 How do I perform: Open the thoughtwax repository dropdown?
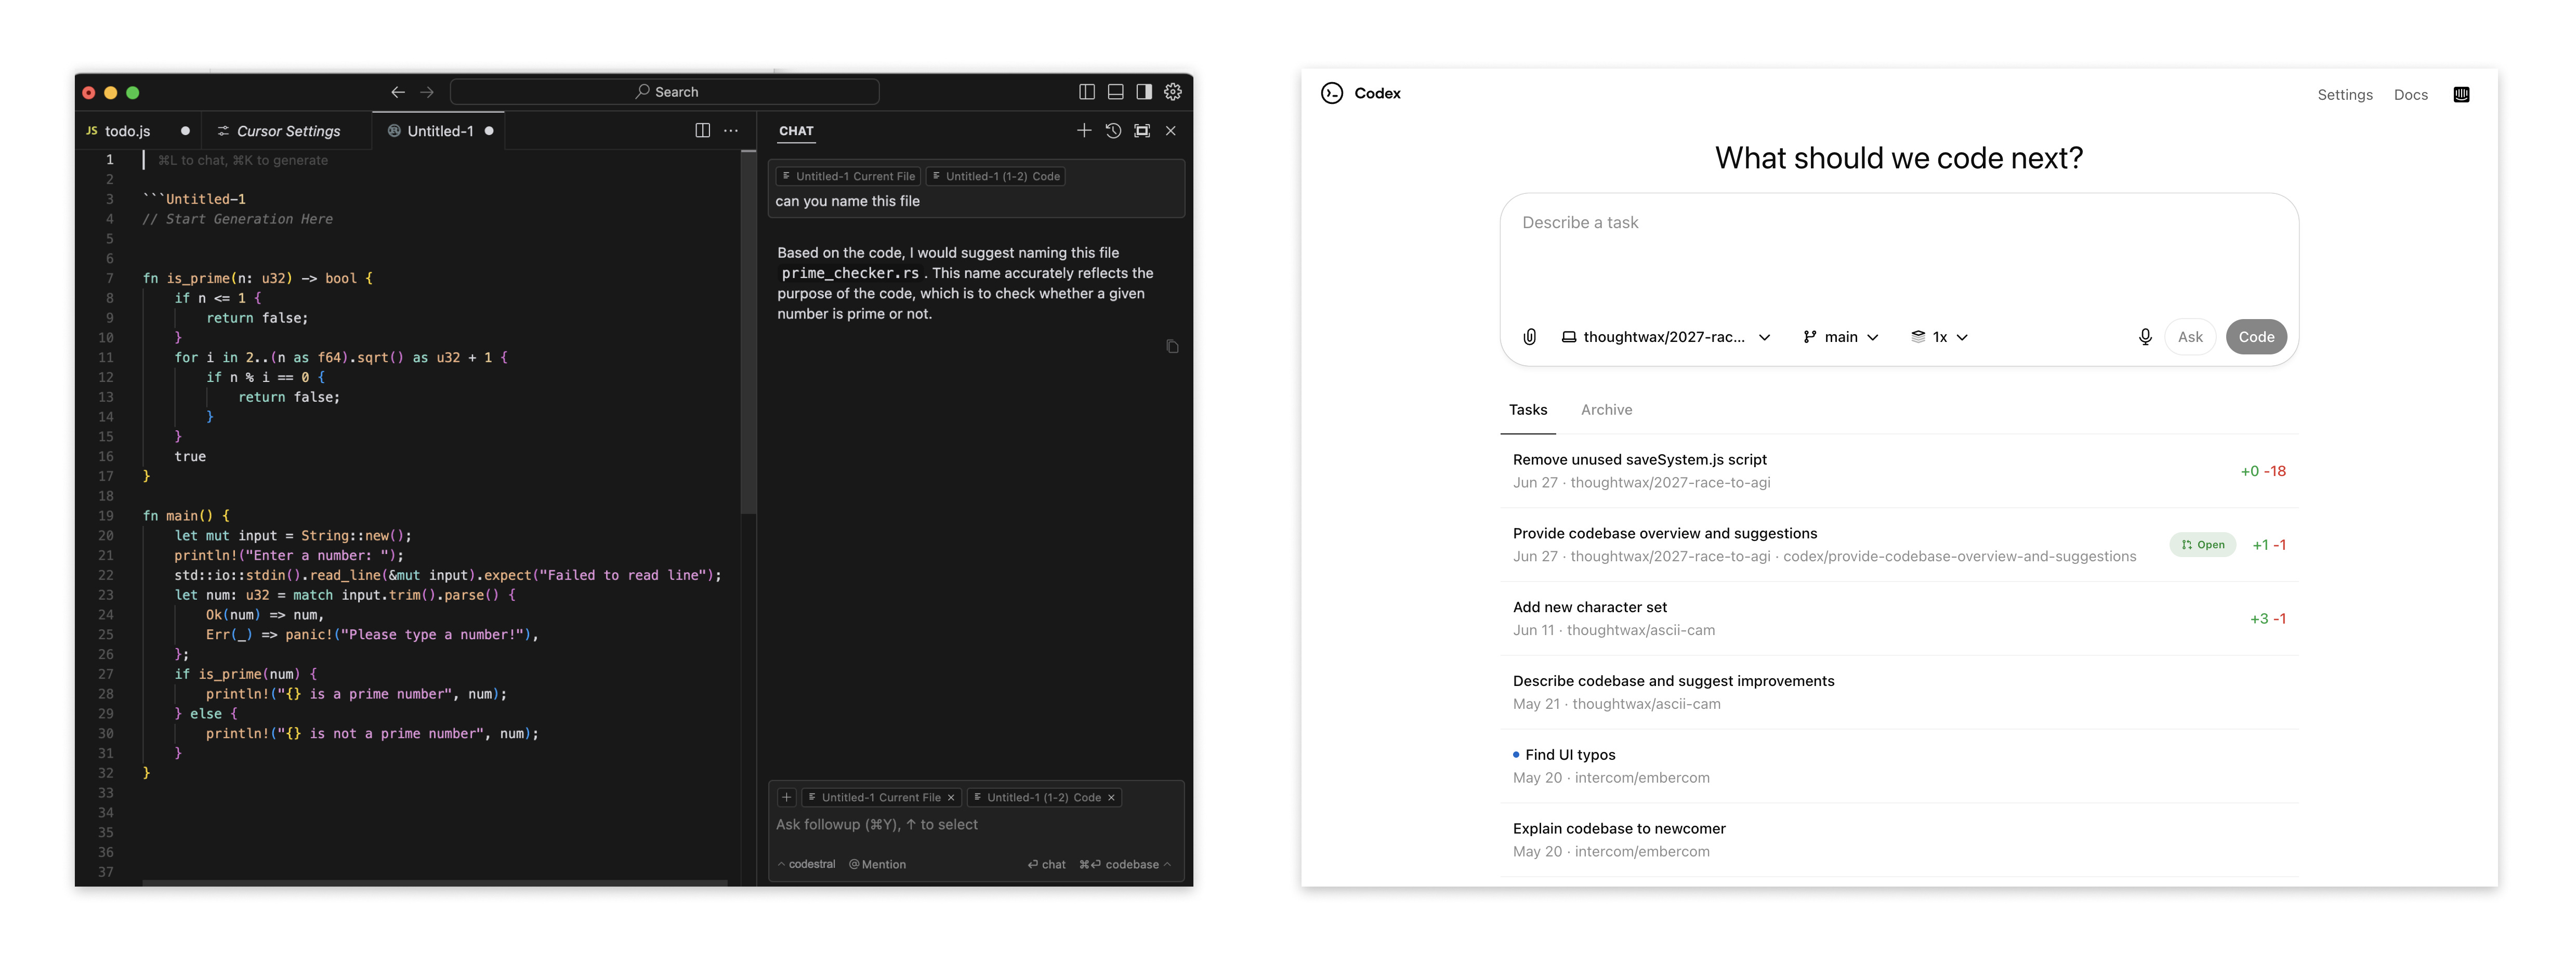click(x=1666, y=337)
